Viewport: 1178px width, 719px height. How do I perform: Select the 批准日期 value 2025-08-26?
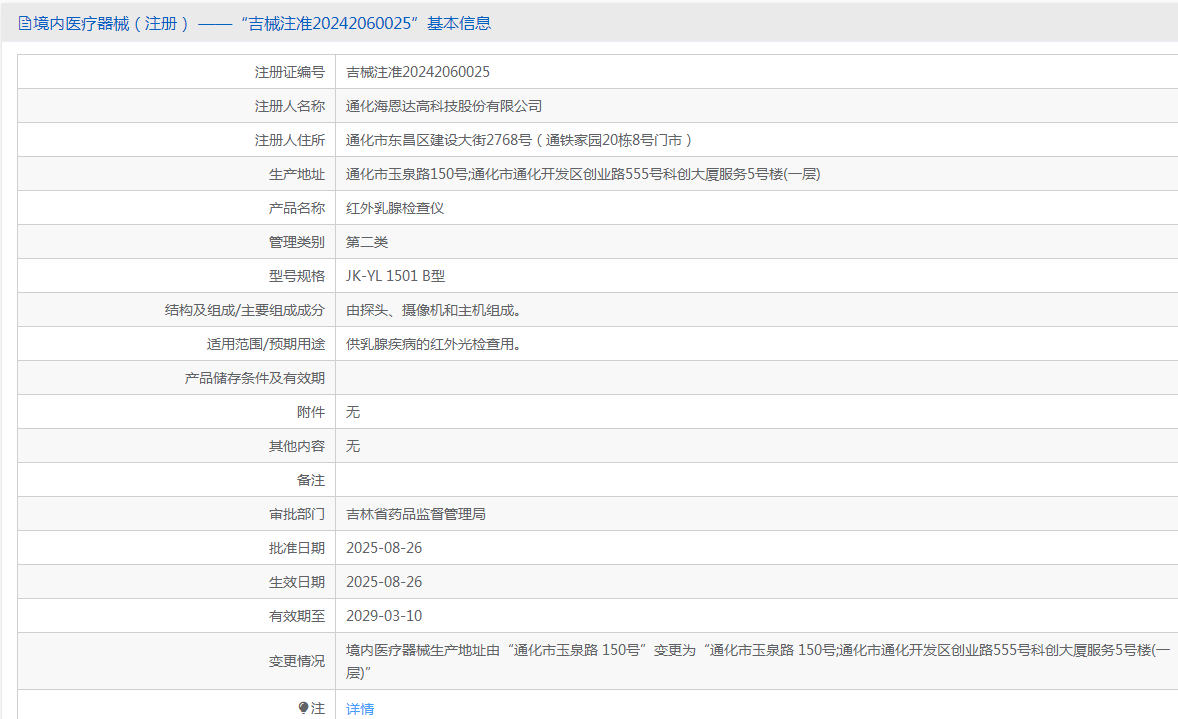pyautogui.click(x=384, y=548)
